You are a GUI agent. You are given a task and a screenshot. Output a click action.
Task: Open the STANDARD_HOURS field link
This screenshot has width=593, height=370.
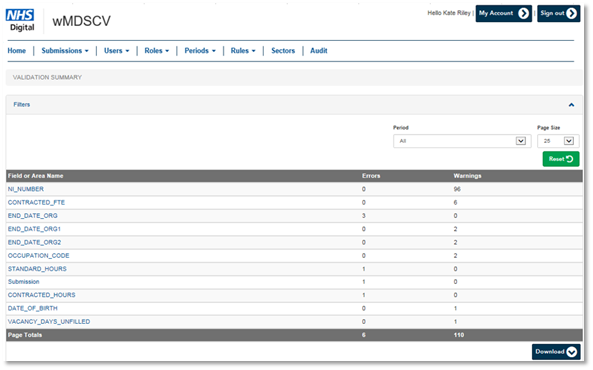(x=37, y=269)
